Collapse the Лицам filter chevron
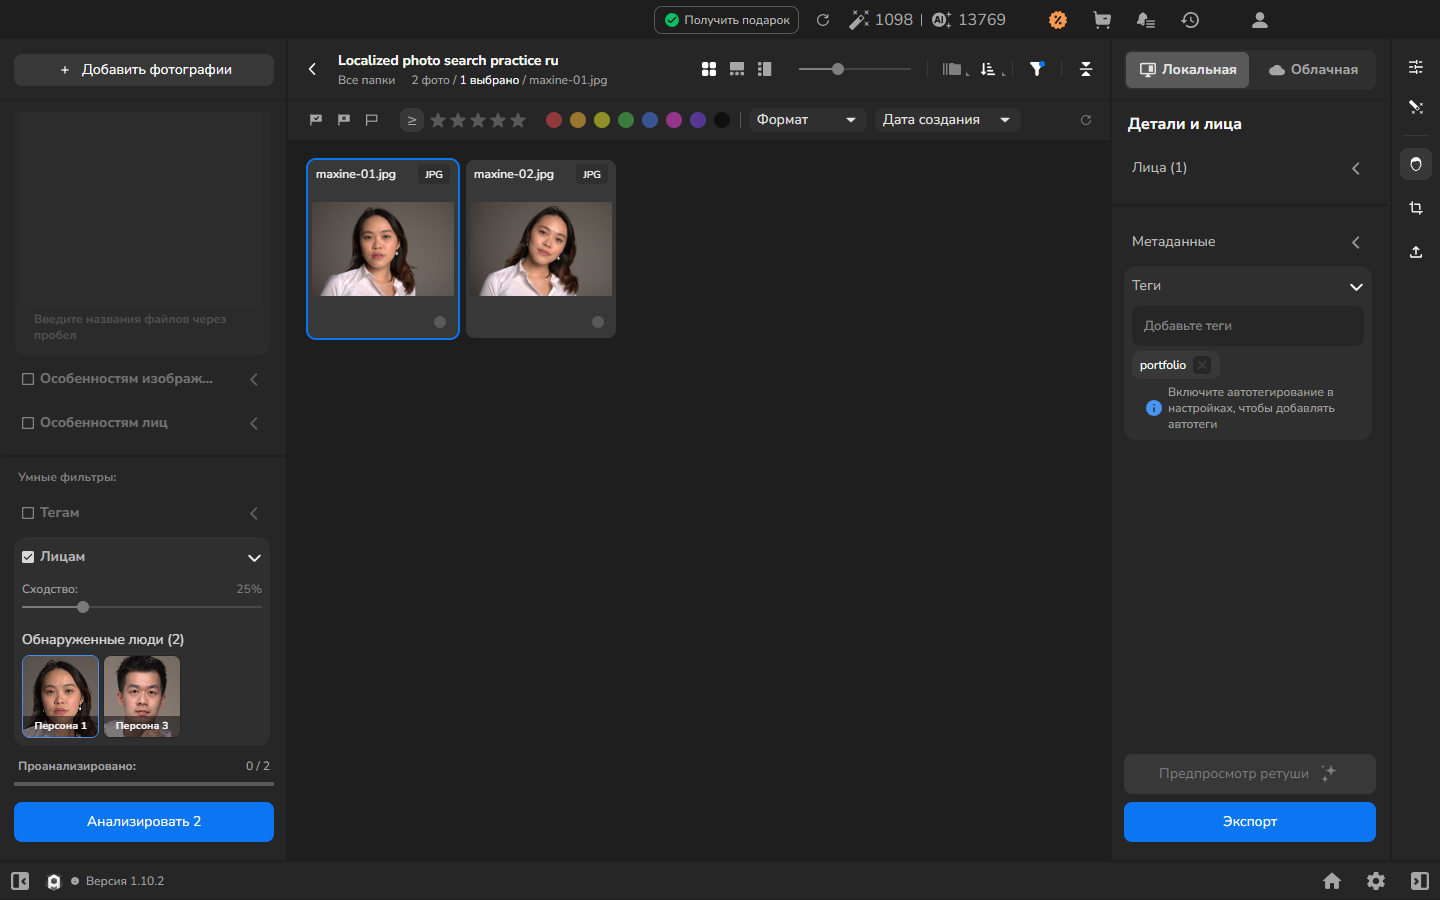Viewport: 1440px width, 900px height. point(254,558)
